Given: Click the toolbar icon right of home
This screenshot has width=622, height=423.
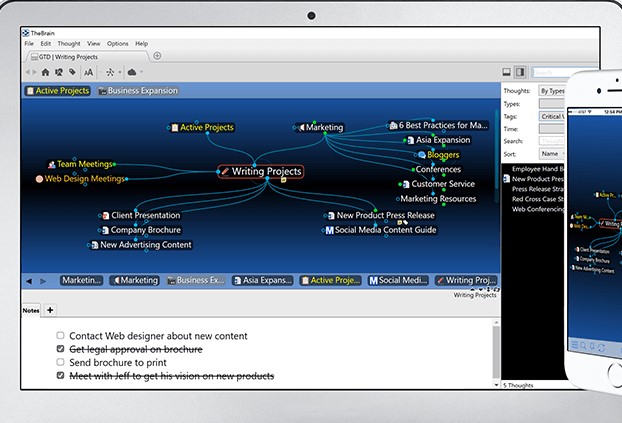Looking at the screenshot, I should pyautogui.click(x=59, y=72).
